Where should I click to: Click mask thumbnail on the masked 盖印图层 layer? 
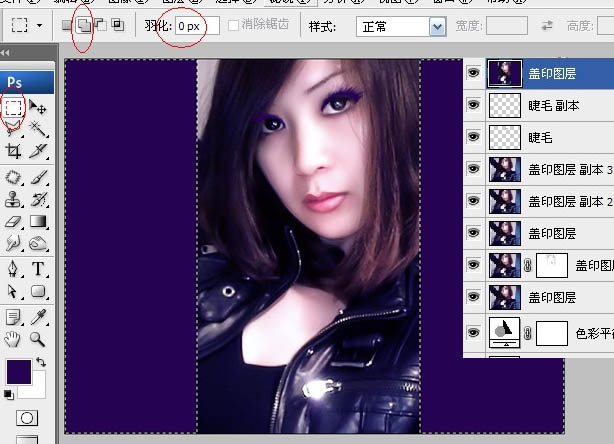coord(552,265)
